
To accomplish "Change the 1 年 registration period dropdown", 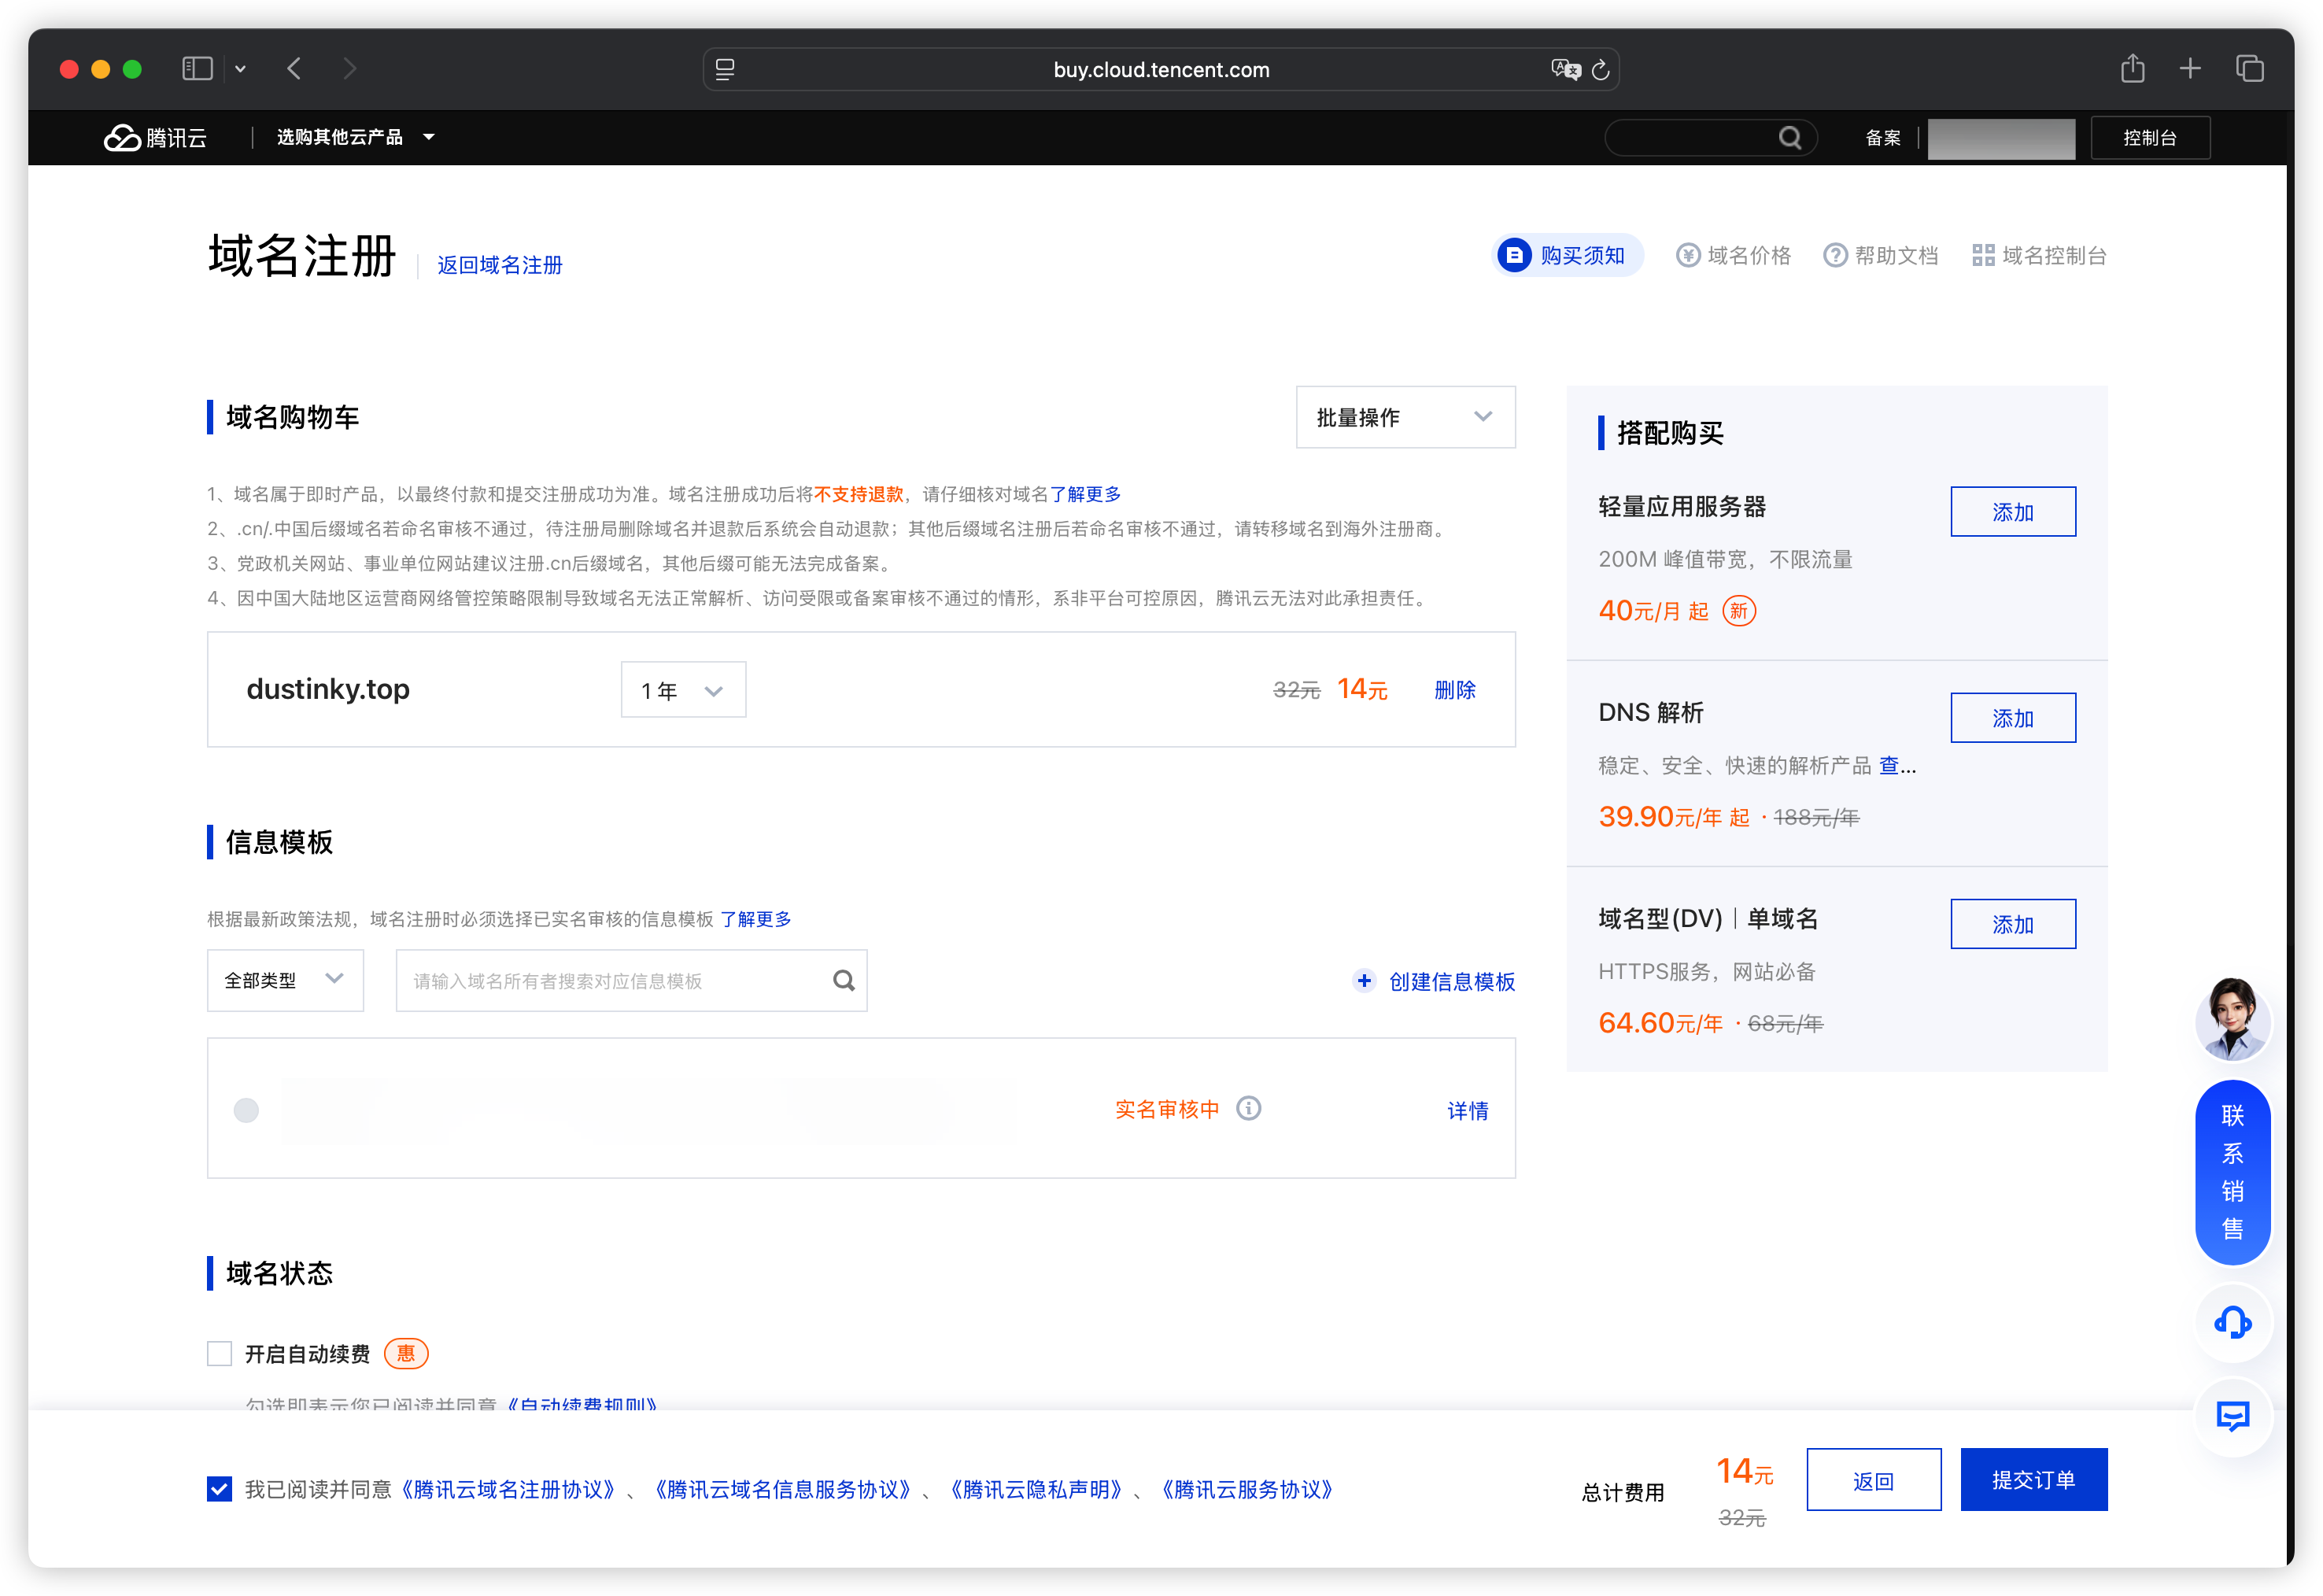I will pyautogui.click(x=683, y=690).
